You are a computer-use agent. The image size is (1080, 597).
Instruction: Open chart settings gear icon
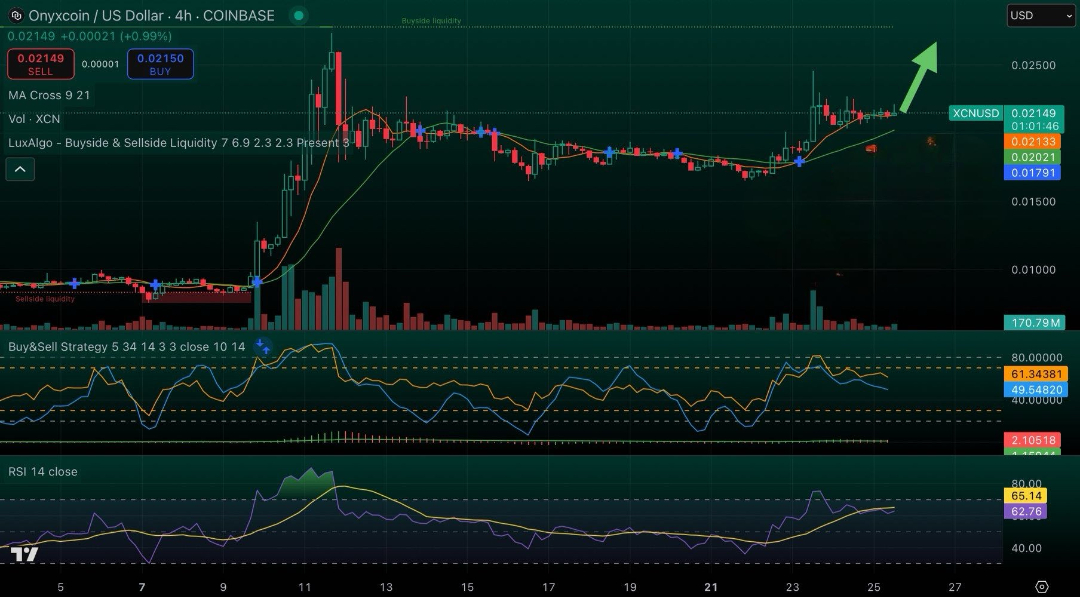coord(1041,587)
